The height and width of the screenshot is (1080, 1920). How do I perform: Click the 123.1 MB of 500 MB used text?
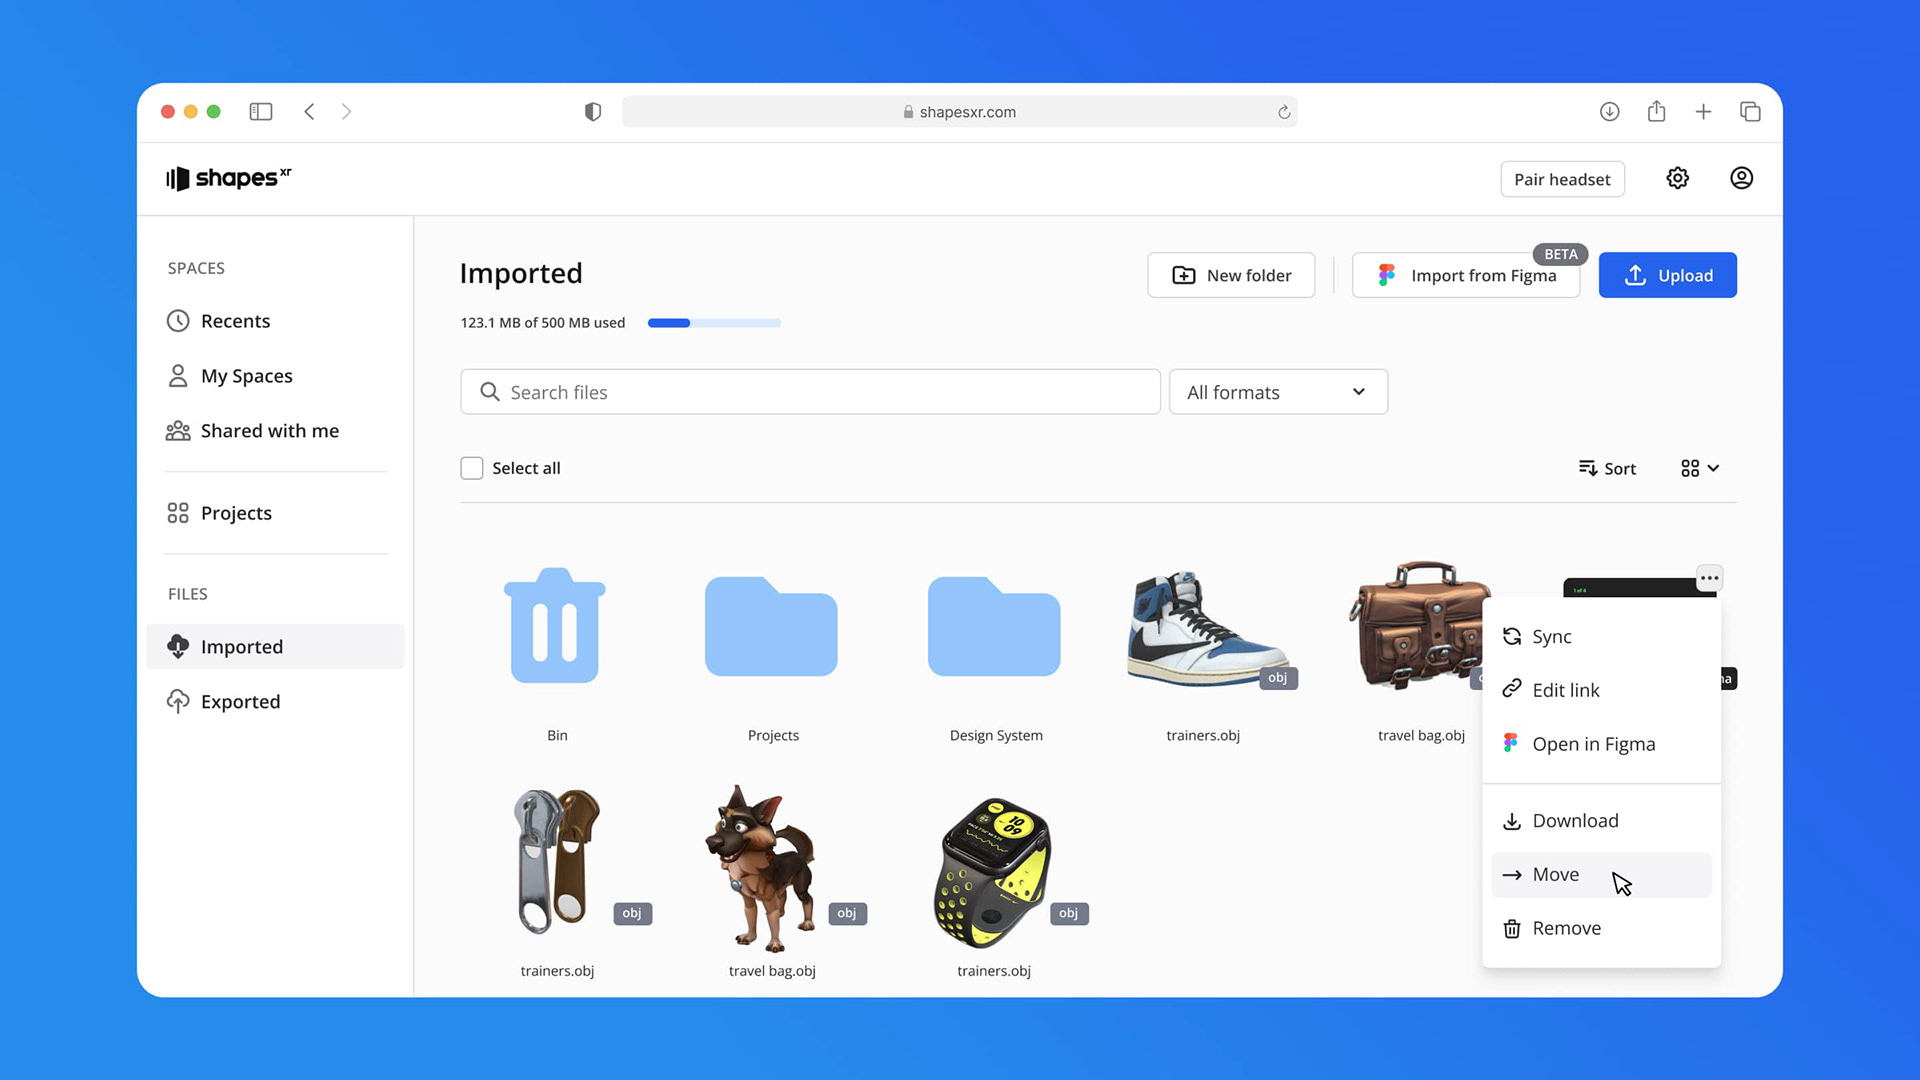point(542,323)
